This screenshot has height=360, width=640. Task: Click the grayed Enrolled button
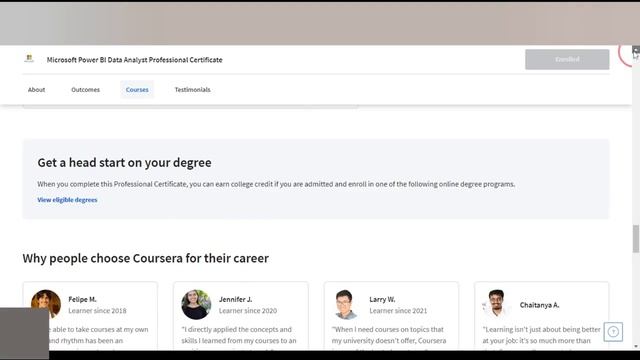coord(567,60)
